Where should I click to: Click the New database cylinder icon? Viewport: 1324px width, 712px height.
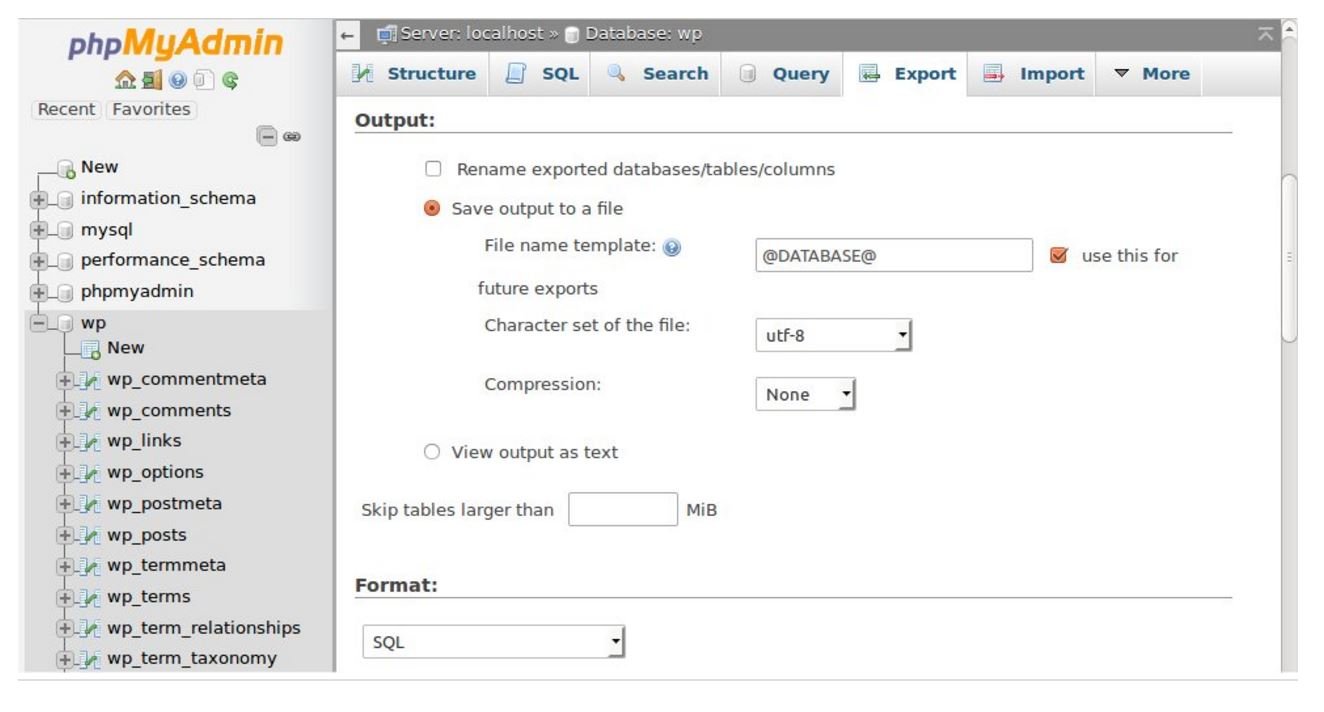66,168
